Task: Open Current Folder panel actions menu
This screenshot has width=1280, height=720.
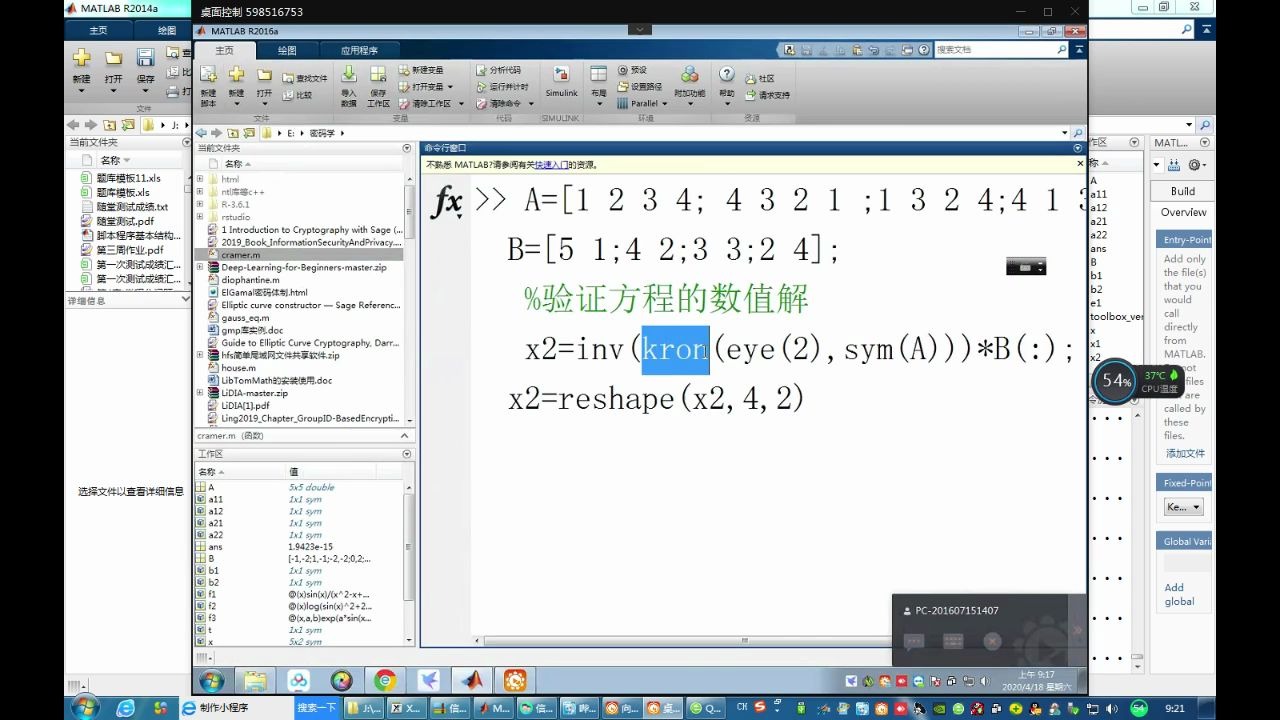Action: click(x=407, y=148)
